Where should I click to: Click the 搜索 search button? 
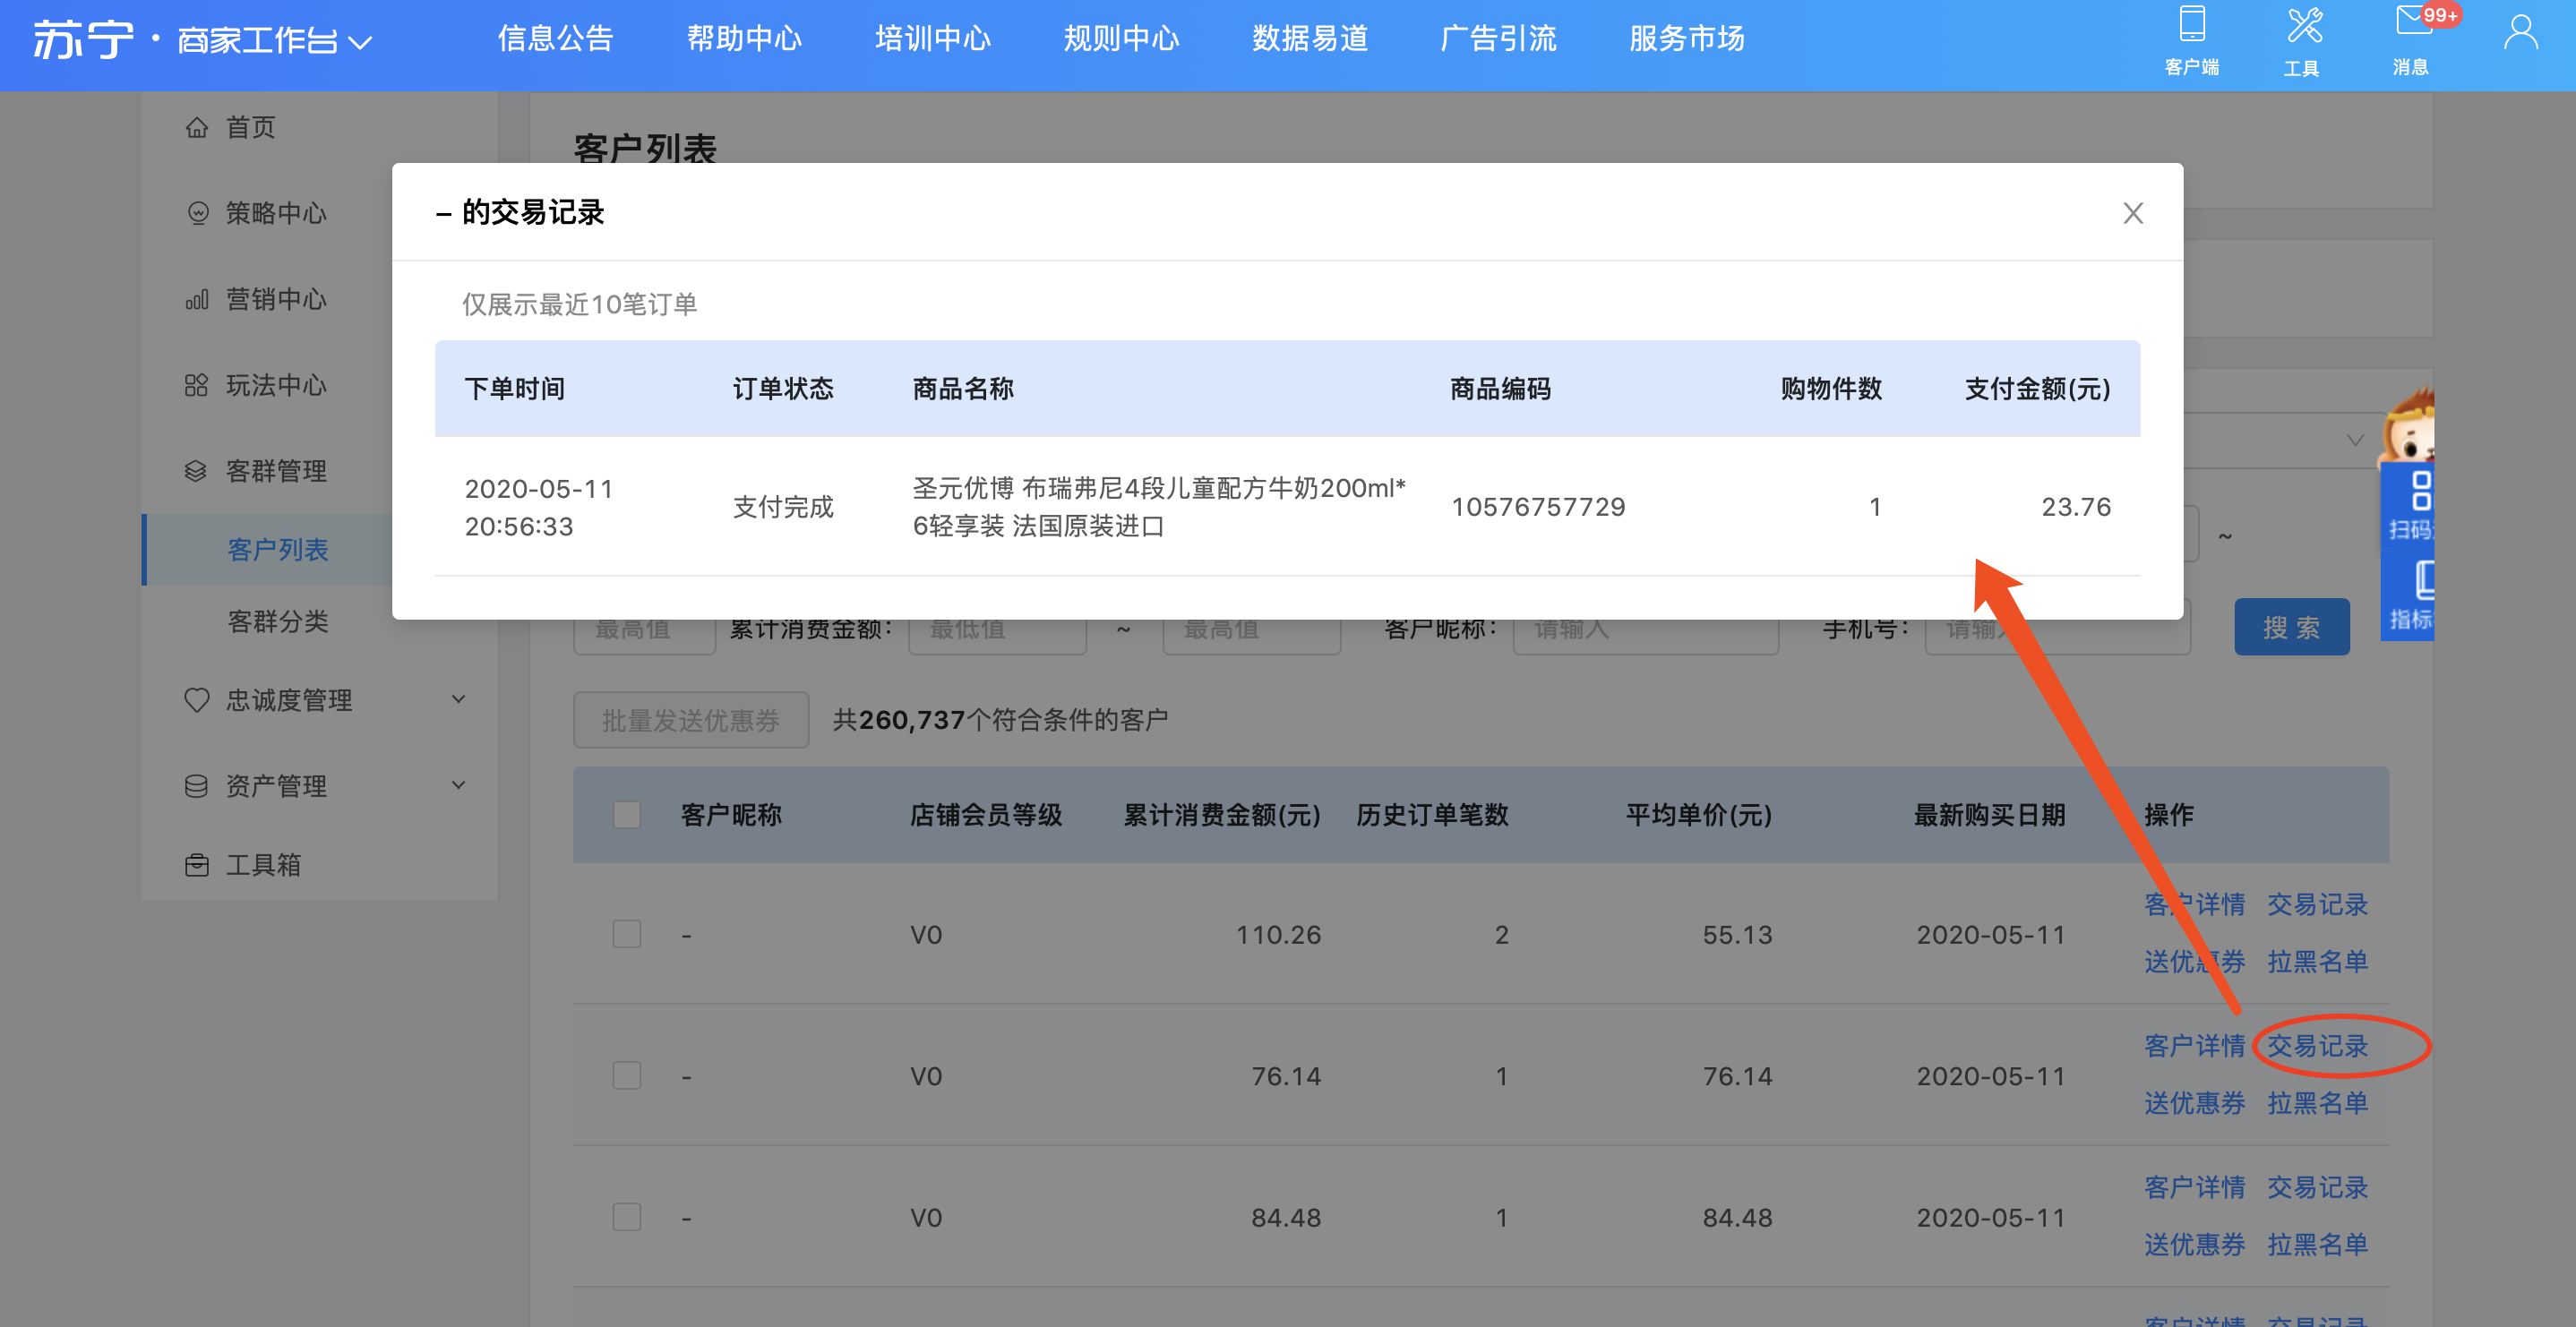(x=2291, y=628)
